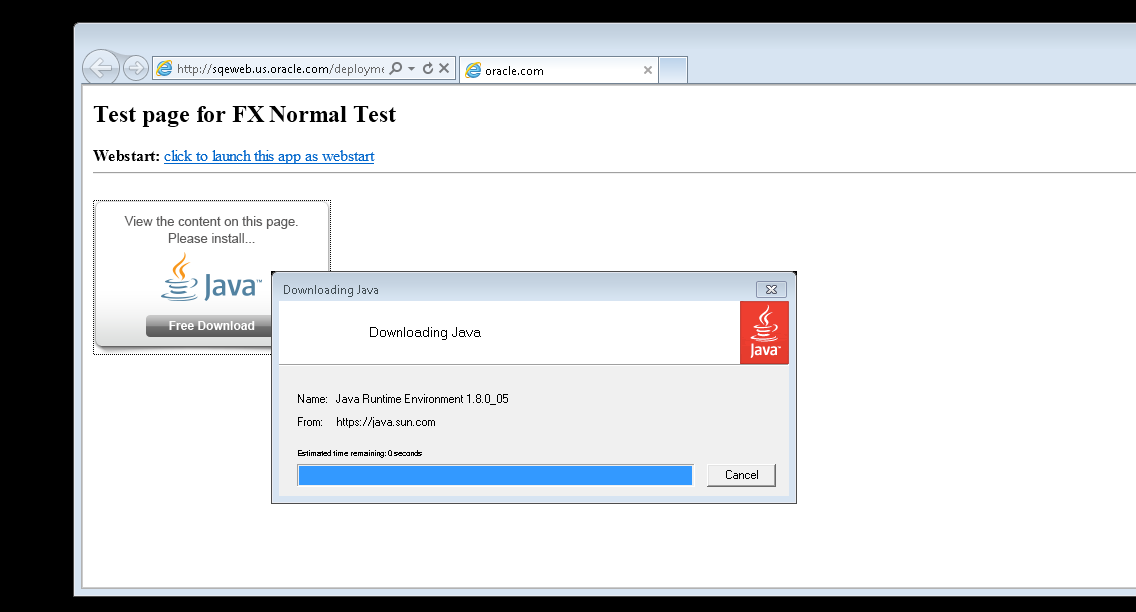Cancel the Java download
Viewport: 1136px width, 612px height.
[741, 475]
